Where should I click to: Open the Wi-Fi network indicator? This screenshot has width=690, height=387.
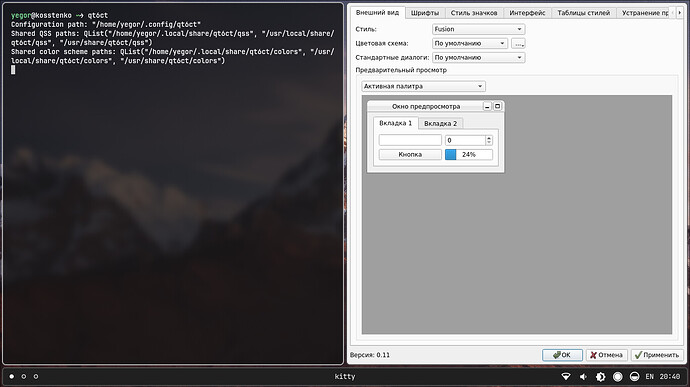pyautogui.click(x=566, y=376)
